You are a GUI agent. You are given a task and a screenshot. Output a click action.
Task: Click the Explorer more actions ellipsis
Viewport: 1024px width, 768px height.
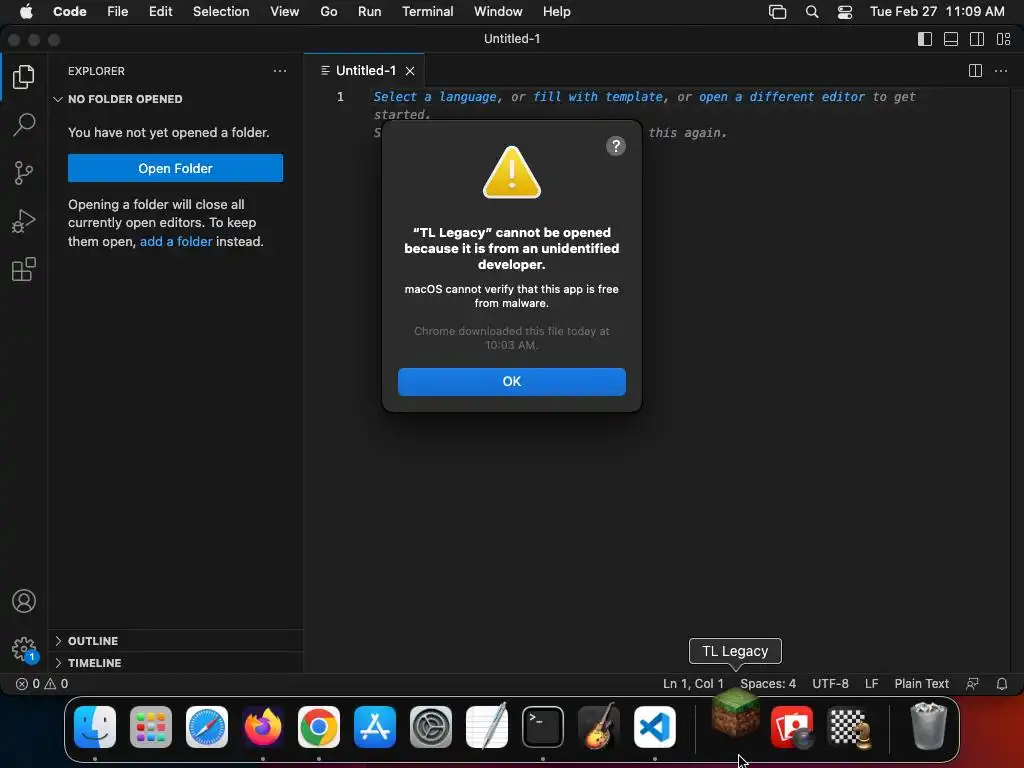tap(280, 71)
